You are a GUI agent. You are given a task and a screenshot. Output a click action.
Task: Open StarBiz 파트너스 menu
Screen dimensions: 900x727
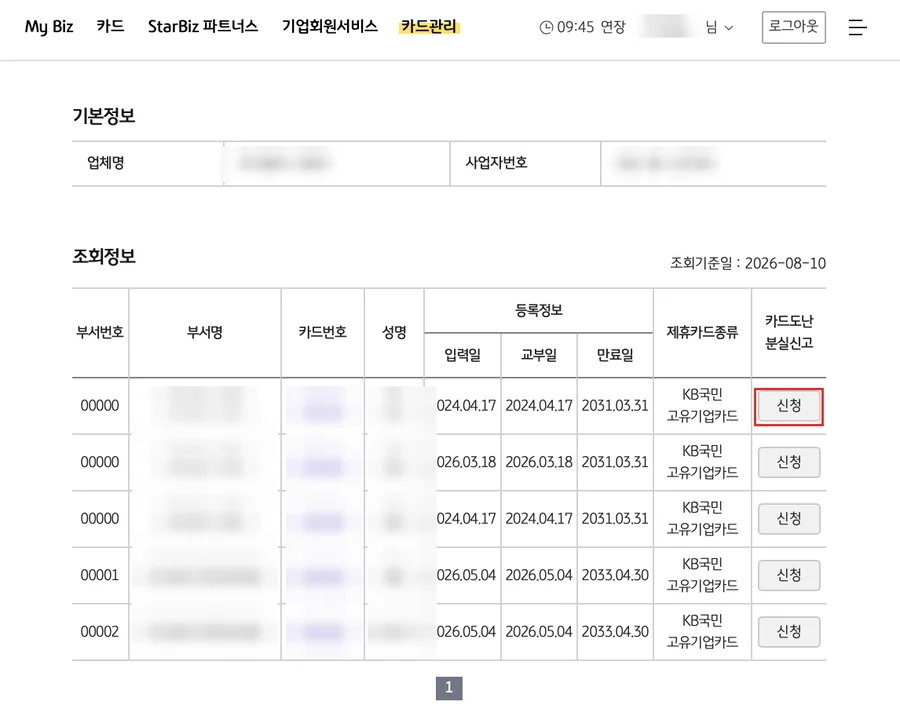point(203,26)
